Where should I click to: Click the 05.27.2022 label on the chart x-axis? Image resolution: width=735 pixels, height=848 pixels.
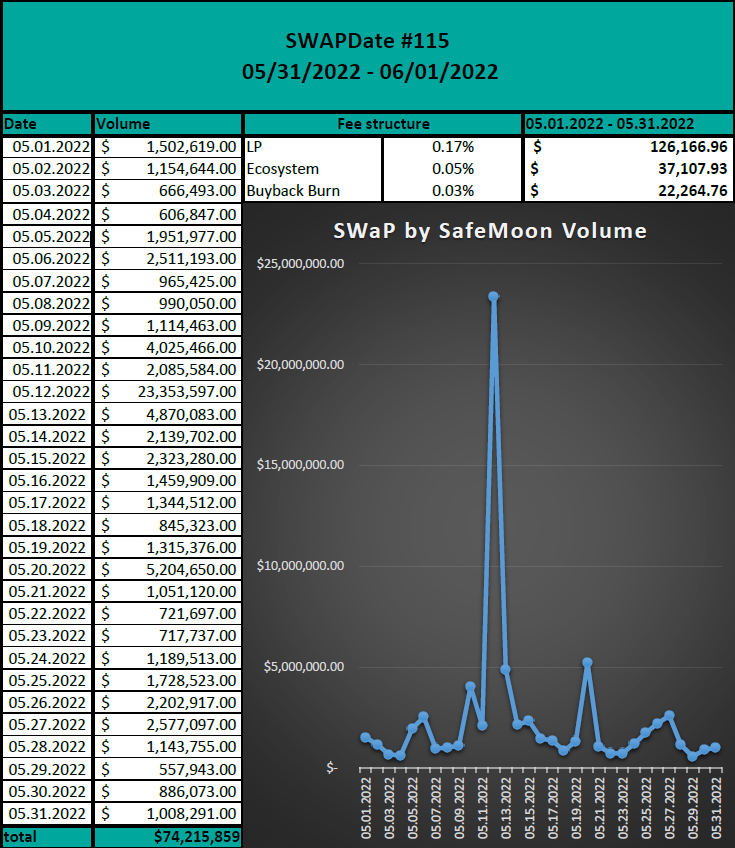pos(670,808)
